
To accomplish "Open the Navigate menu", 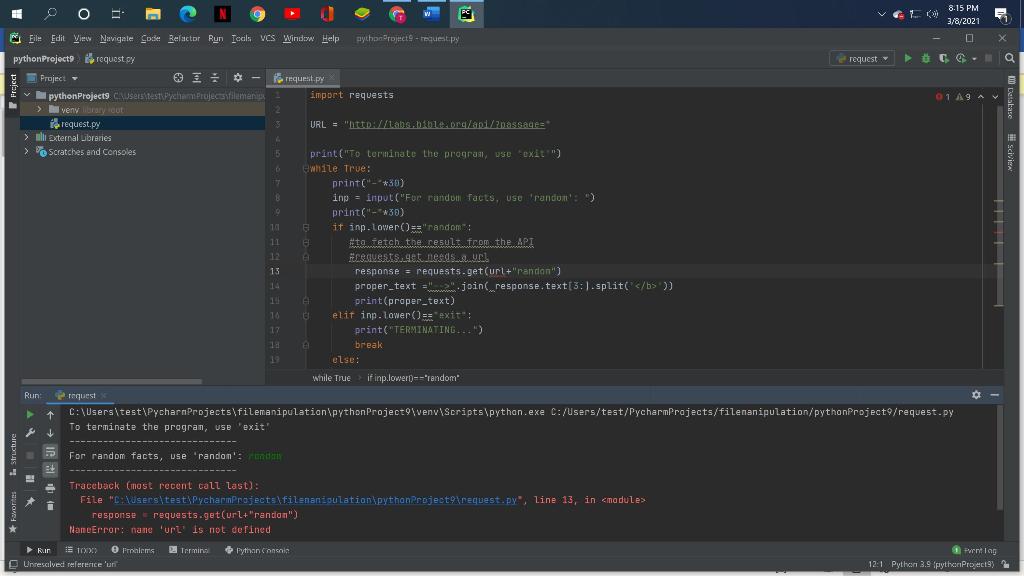I will [x=116, y=39].
